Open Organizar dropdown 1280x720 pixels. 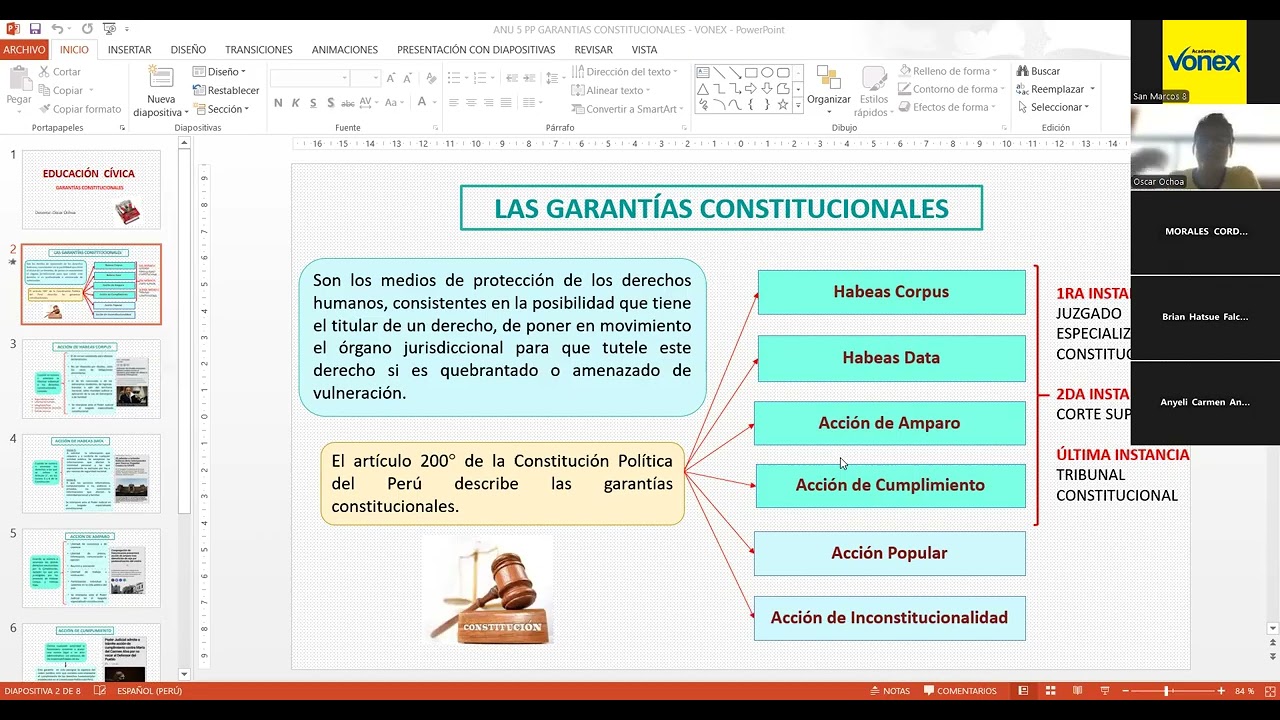tap(829, 88)
